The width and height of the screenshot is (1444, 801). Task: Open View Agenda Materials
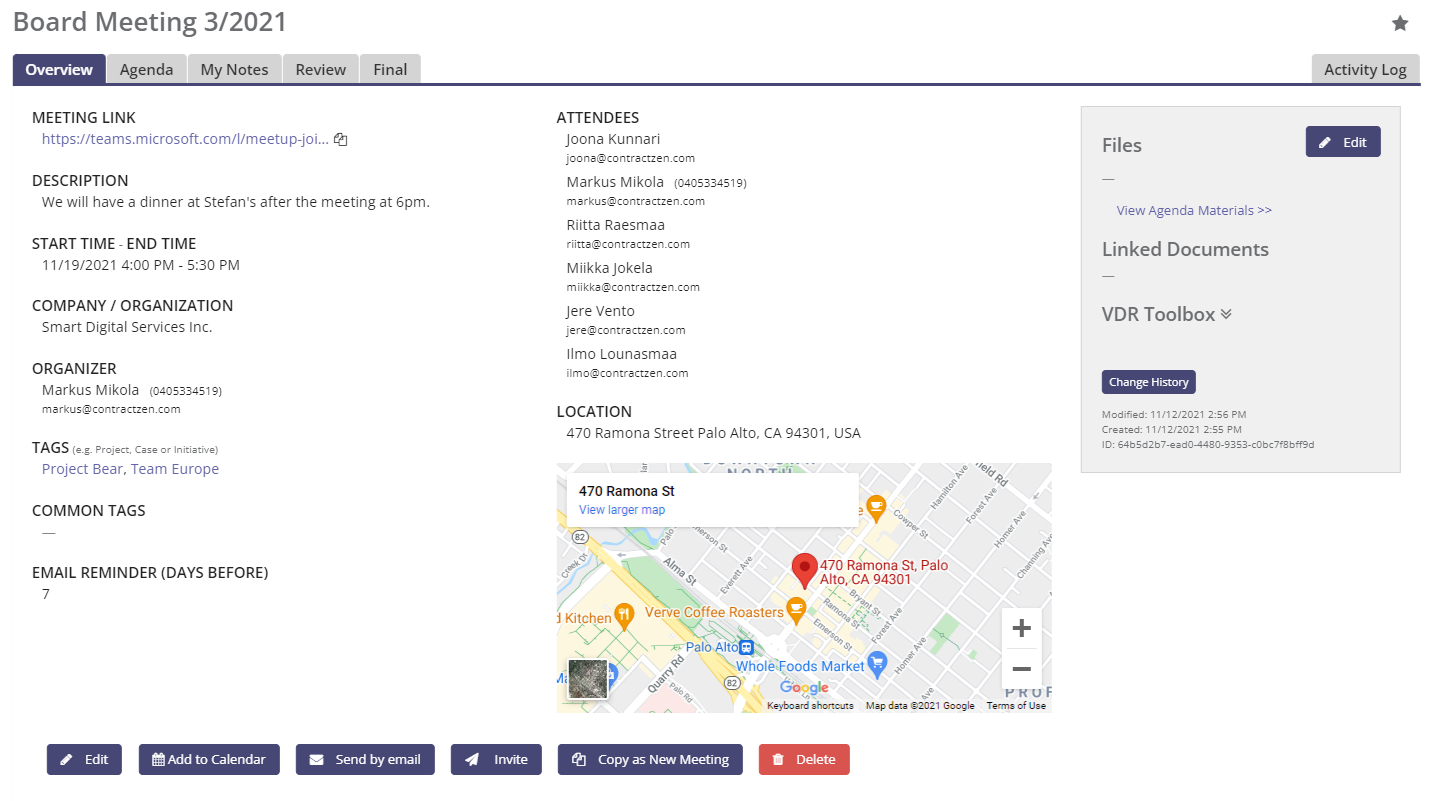click(1193, 210)
